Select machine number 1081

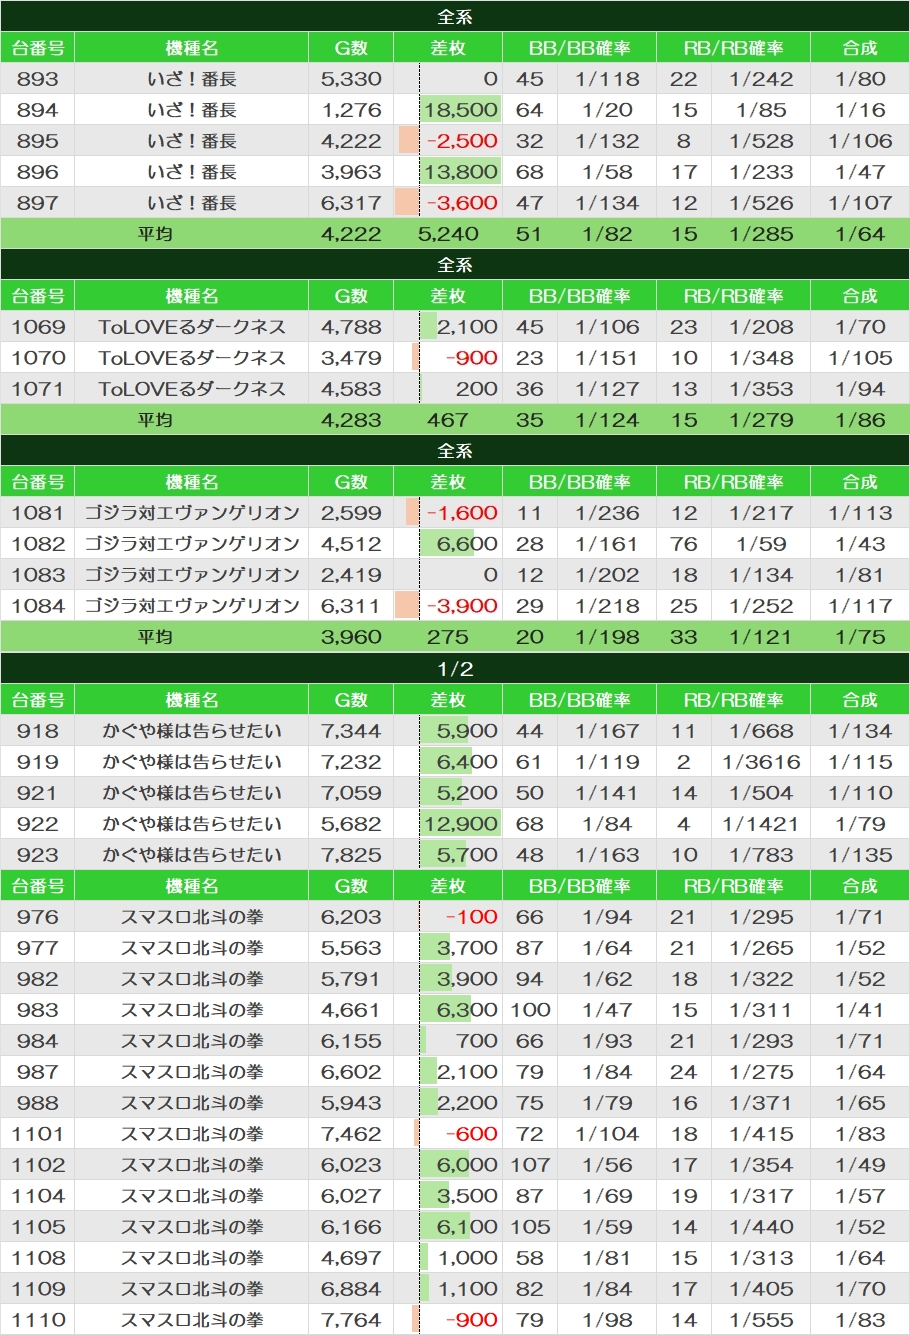click(37, 513)
